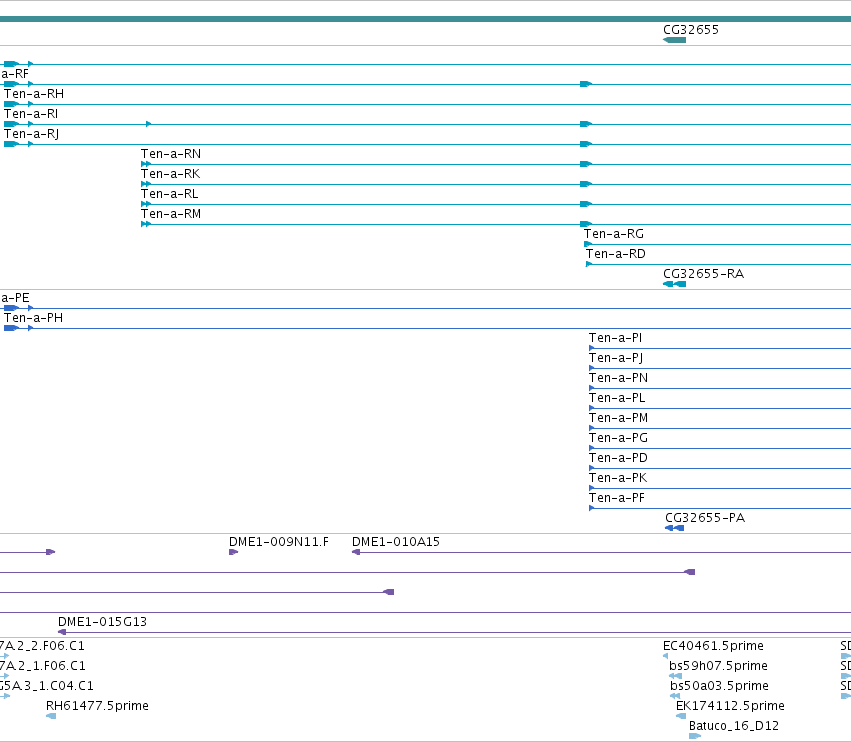
Task: Select DME1-010A15 clone label
Action: (396, 542)
